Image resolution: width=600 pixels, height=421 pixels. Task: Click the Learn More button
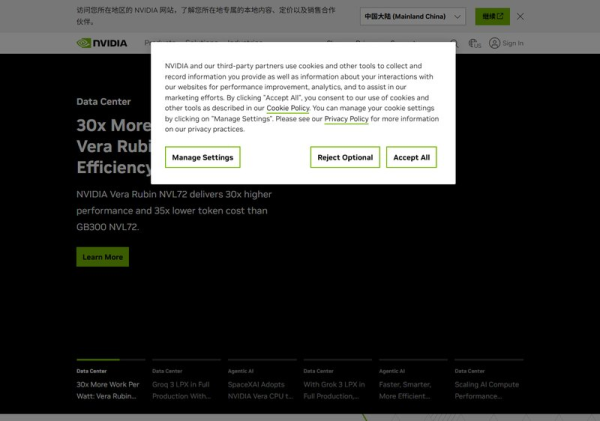point(103,257)
